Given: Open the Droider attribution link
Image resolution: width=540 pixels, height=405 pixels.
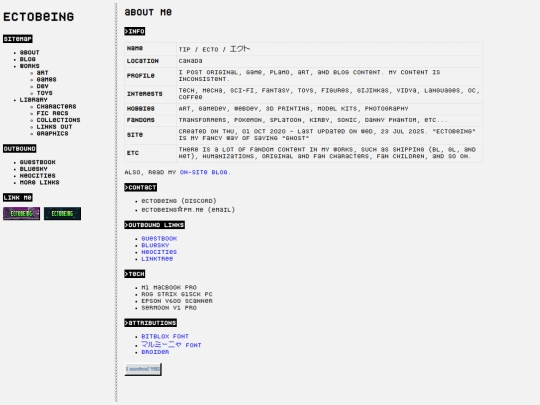Looking at the screenshot, I should coord(155,352).
